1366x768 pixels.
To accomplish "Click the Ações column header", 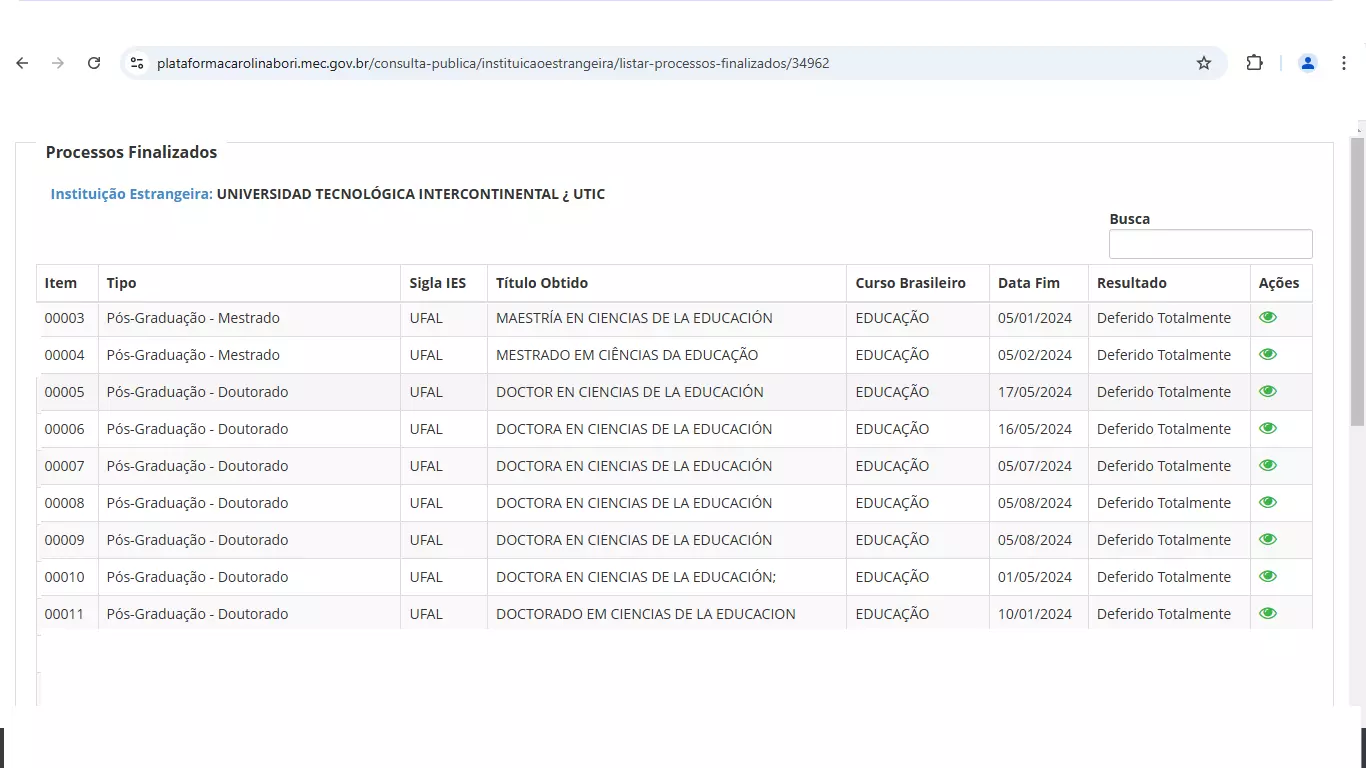I will tap(1279, 283).
